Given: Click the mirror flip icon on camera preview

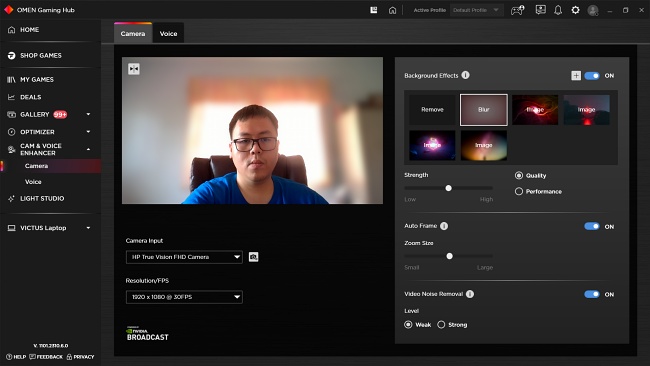Looking at the screenshot, I should point(134,69).
